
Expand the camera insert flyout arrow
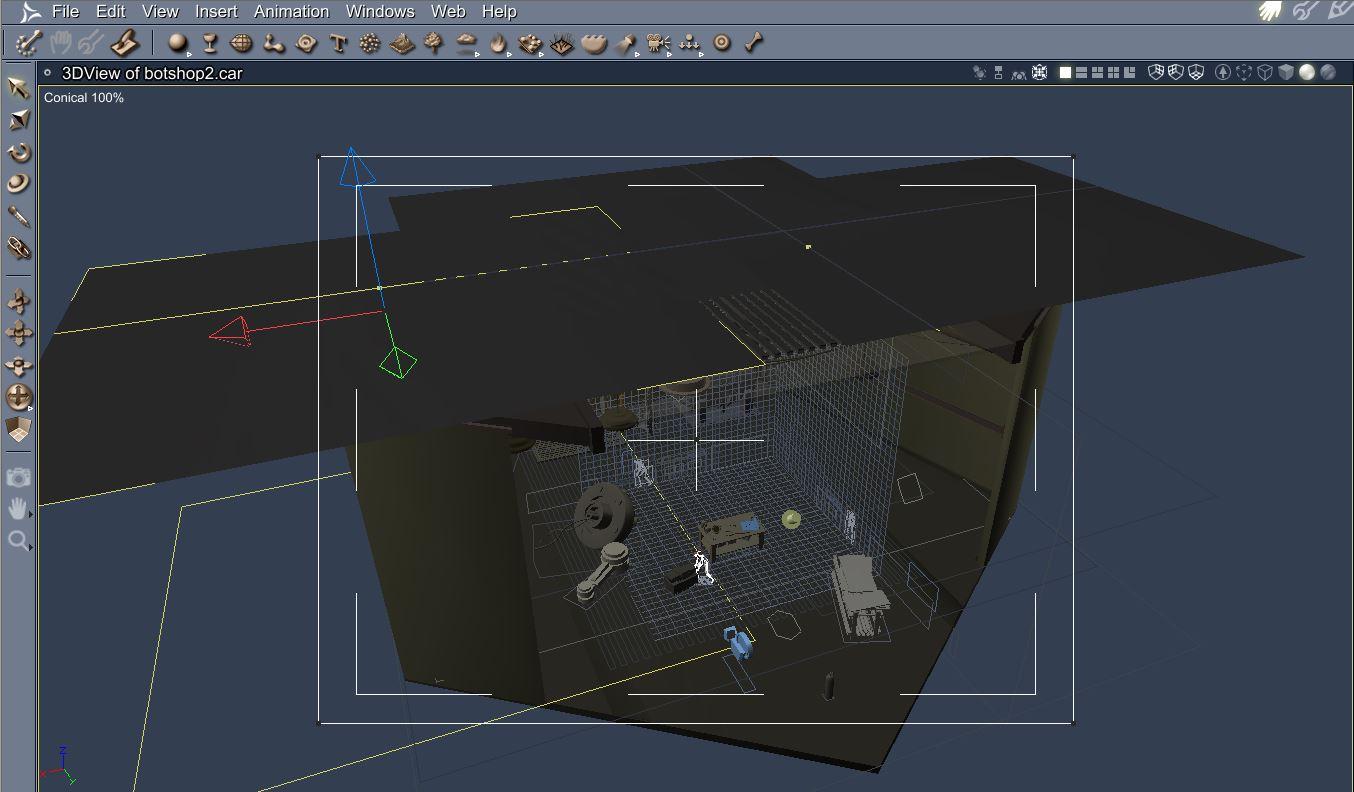coord(668,53)
